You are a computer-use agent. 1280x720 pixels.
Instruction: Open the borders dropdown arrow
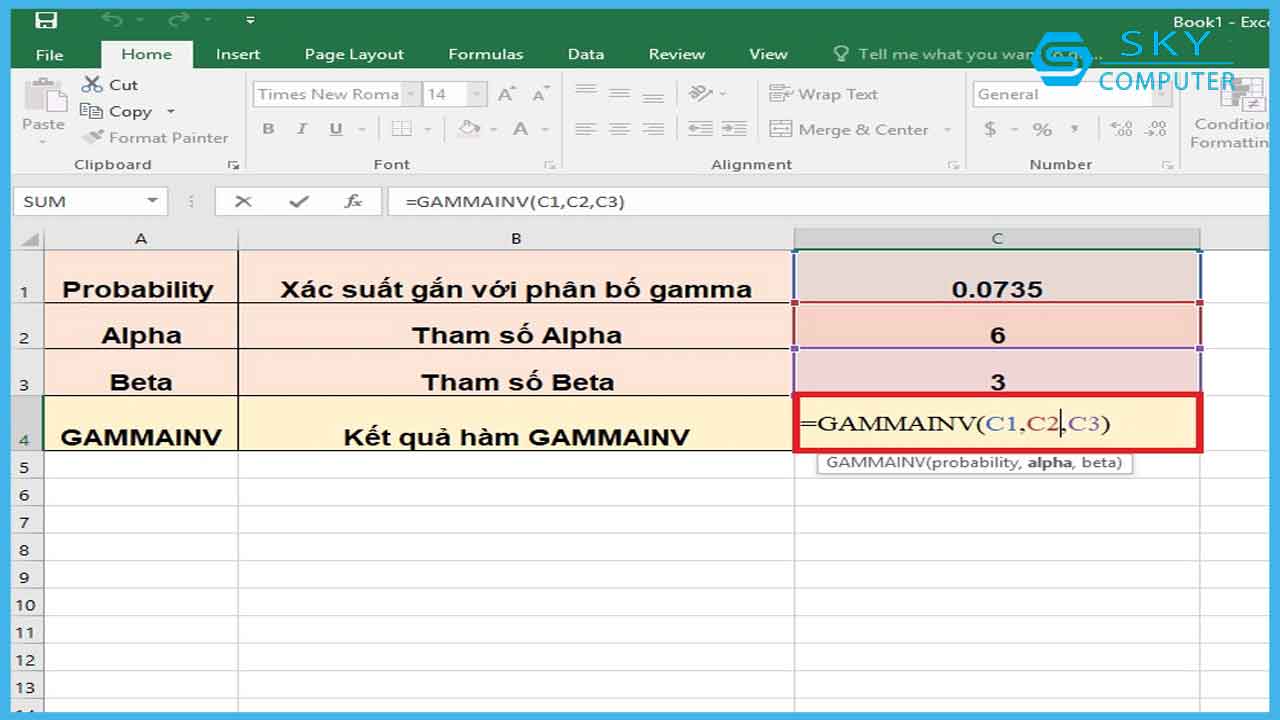428,129
